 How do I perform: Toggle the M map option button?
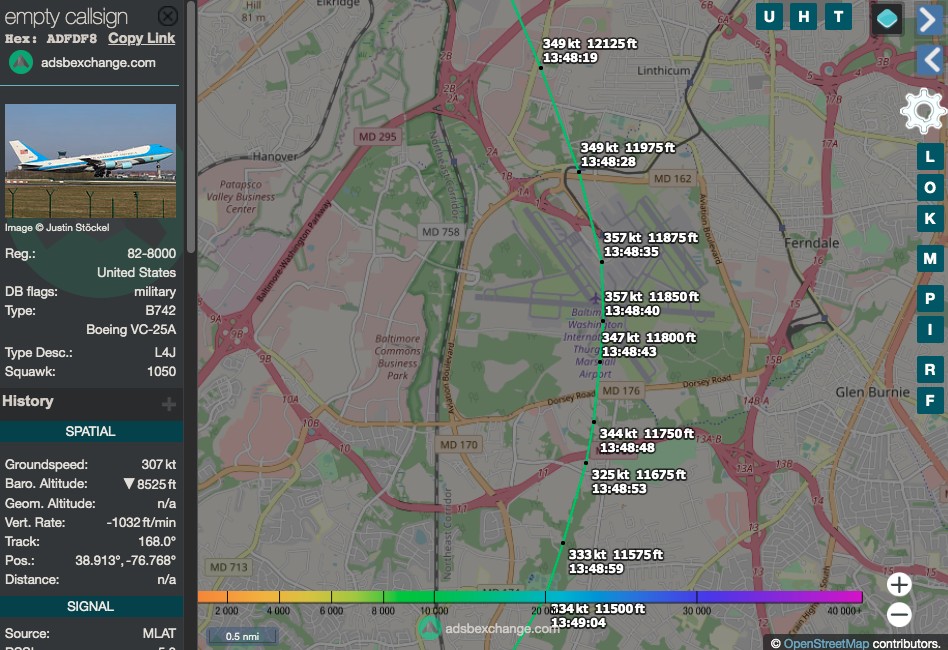coord(930,259)
